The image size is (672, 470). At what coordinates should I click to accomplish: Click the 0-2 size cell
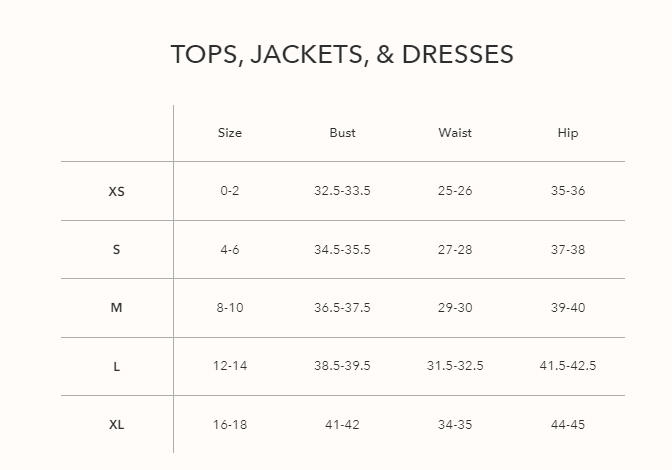(x=230, y=191)
